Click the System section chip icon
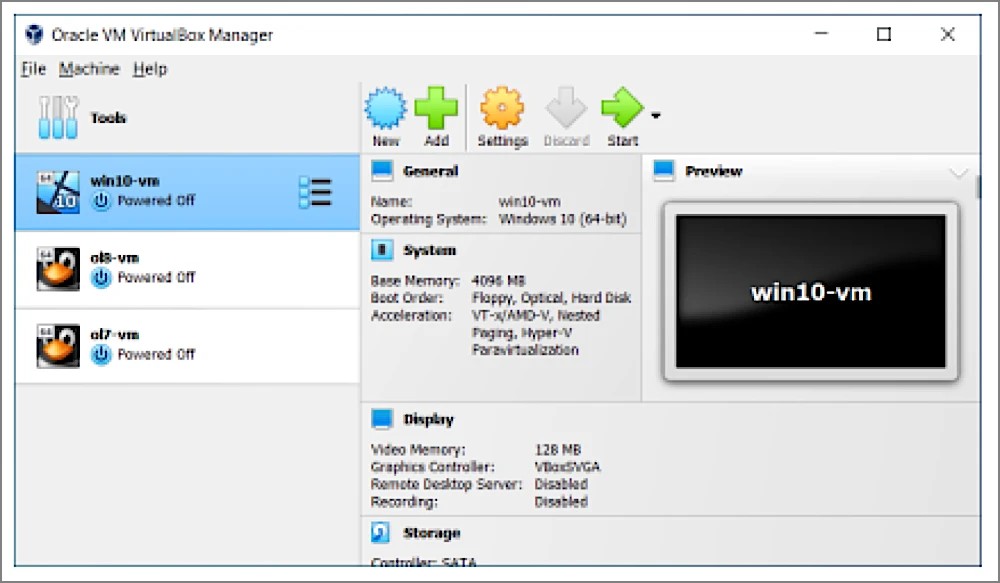 coord(382,250)
